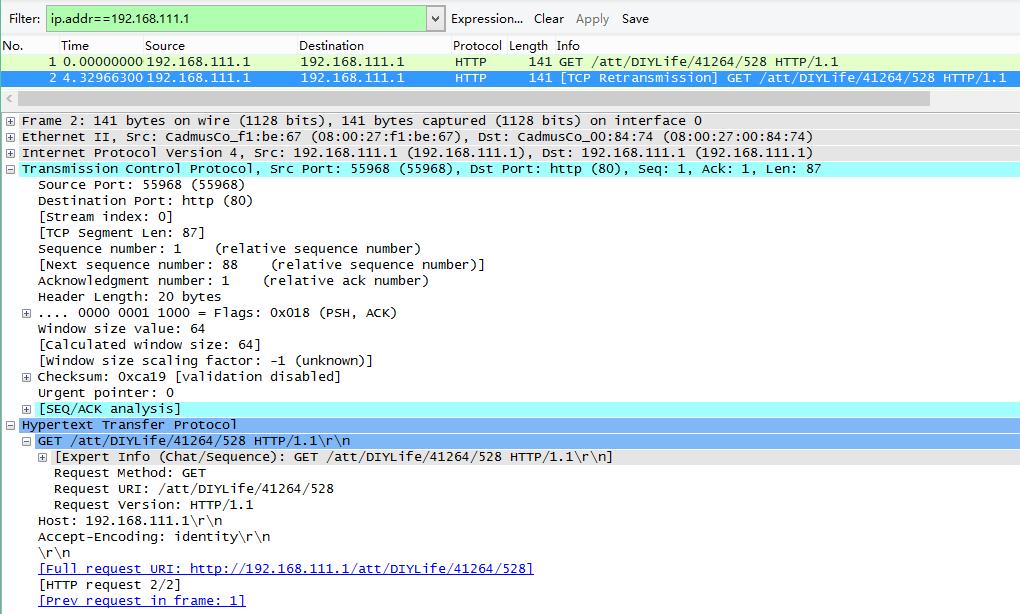Expand the Frame 2 tree node

(x=10, y=121)
